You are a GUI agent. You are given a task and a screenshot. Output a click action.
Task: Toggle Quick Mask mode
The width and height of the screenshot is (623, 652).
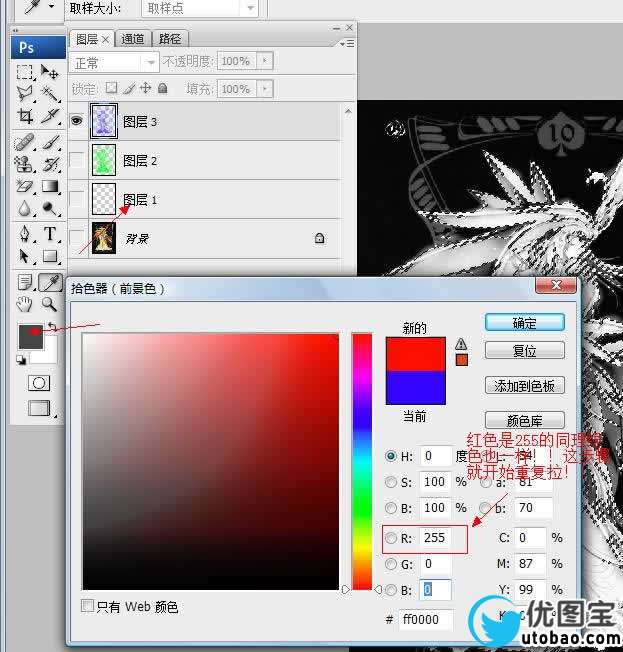(x=39, y=383)
